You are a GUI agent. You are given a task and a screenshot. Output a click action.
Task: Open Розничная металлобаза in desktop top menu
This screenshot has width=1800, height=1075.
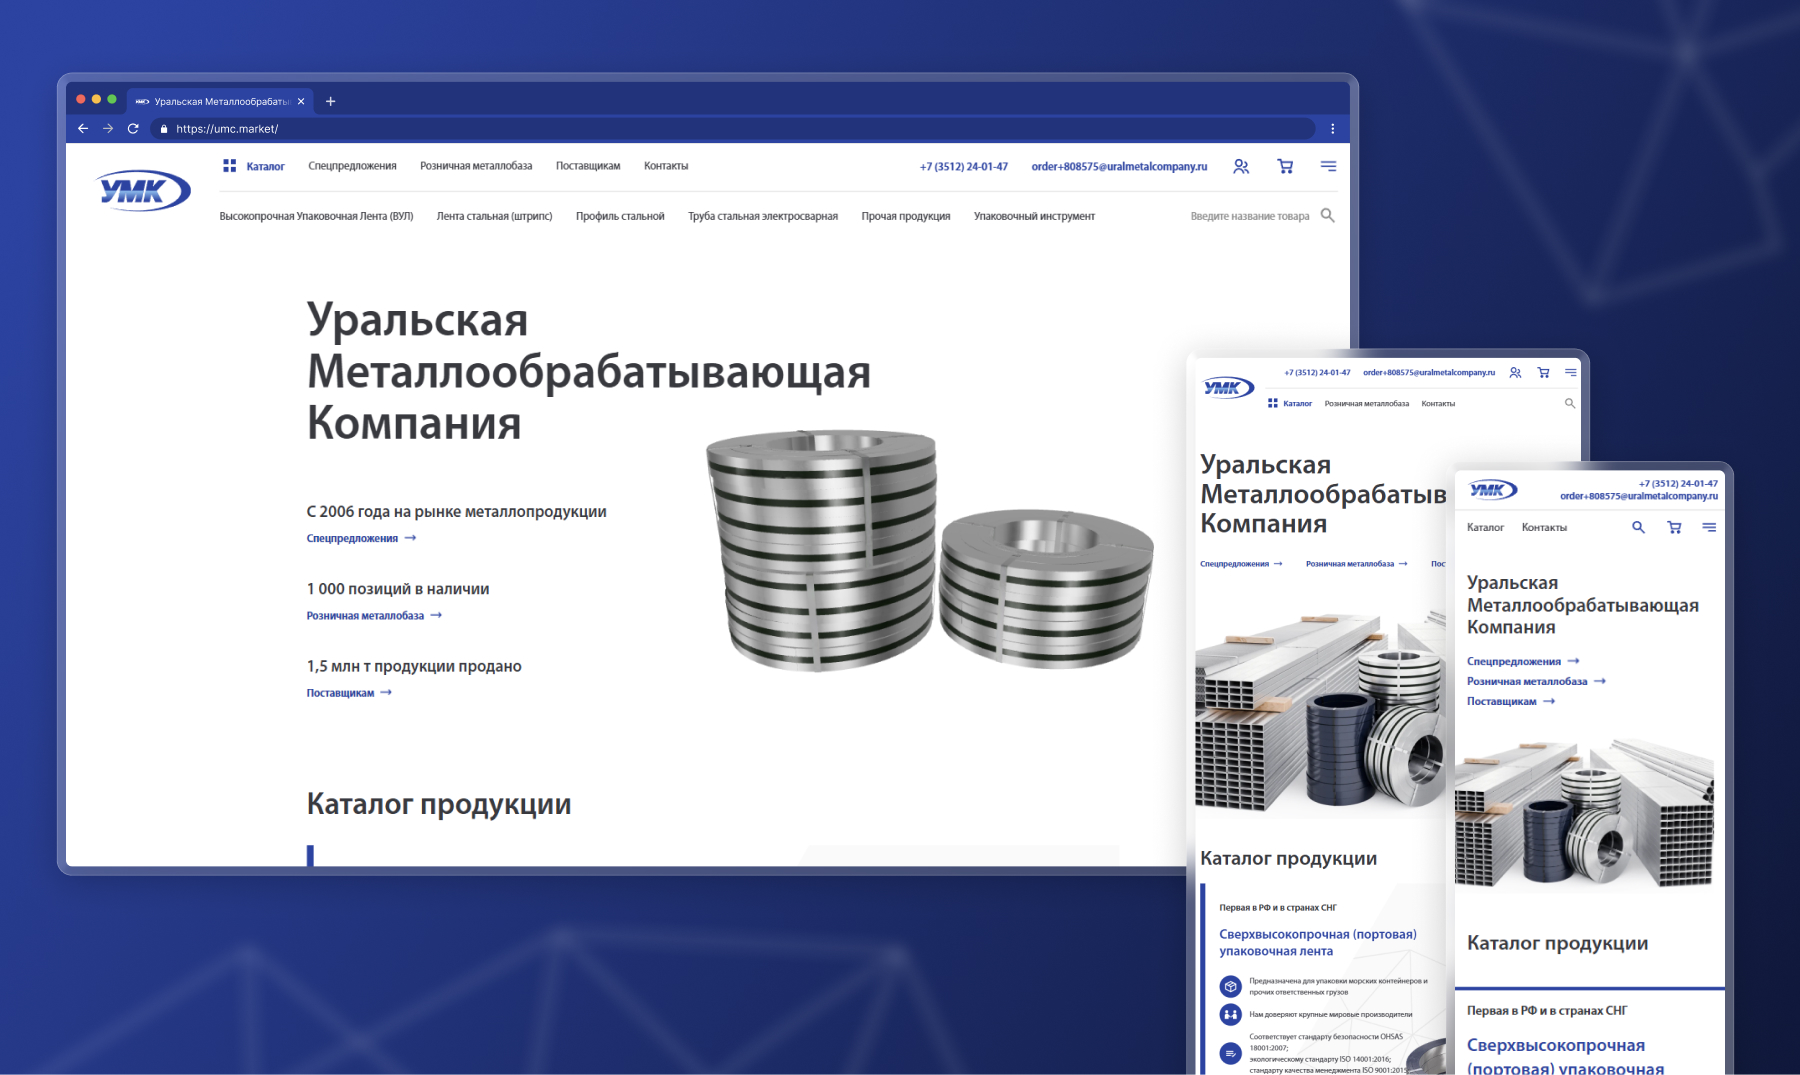pos(476,166)
